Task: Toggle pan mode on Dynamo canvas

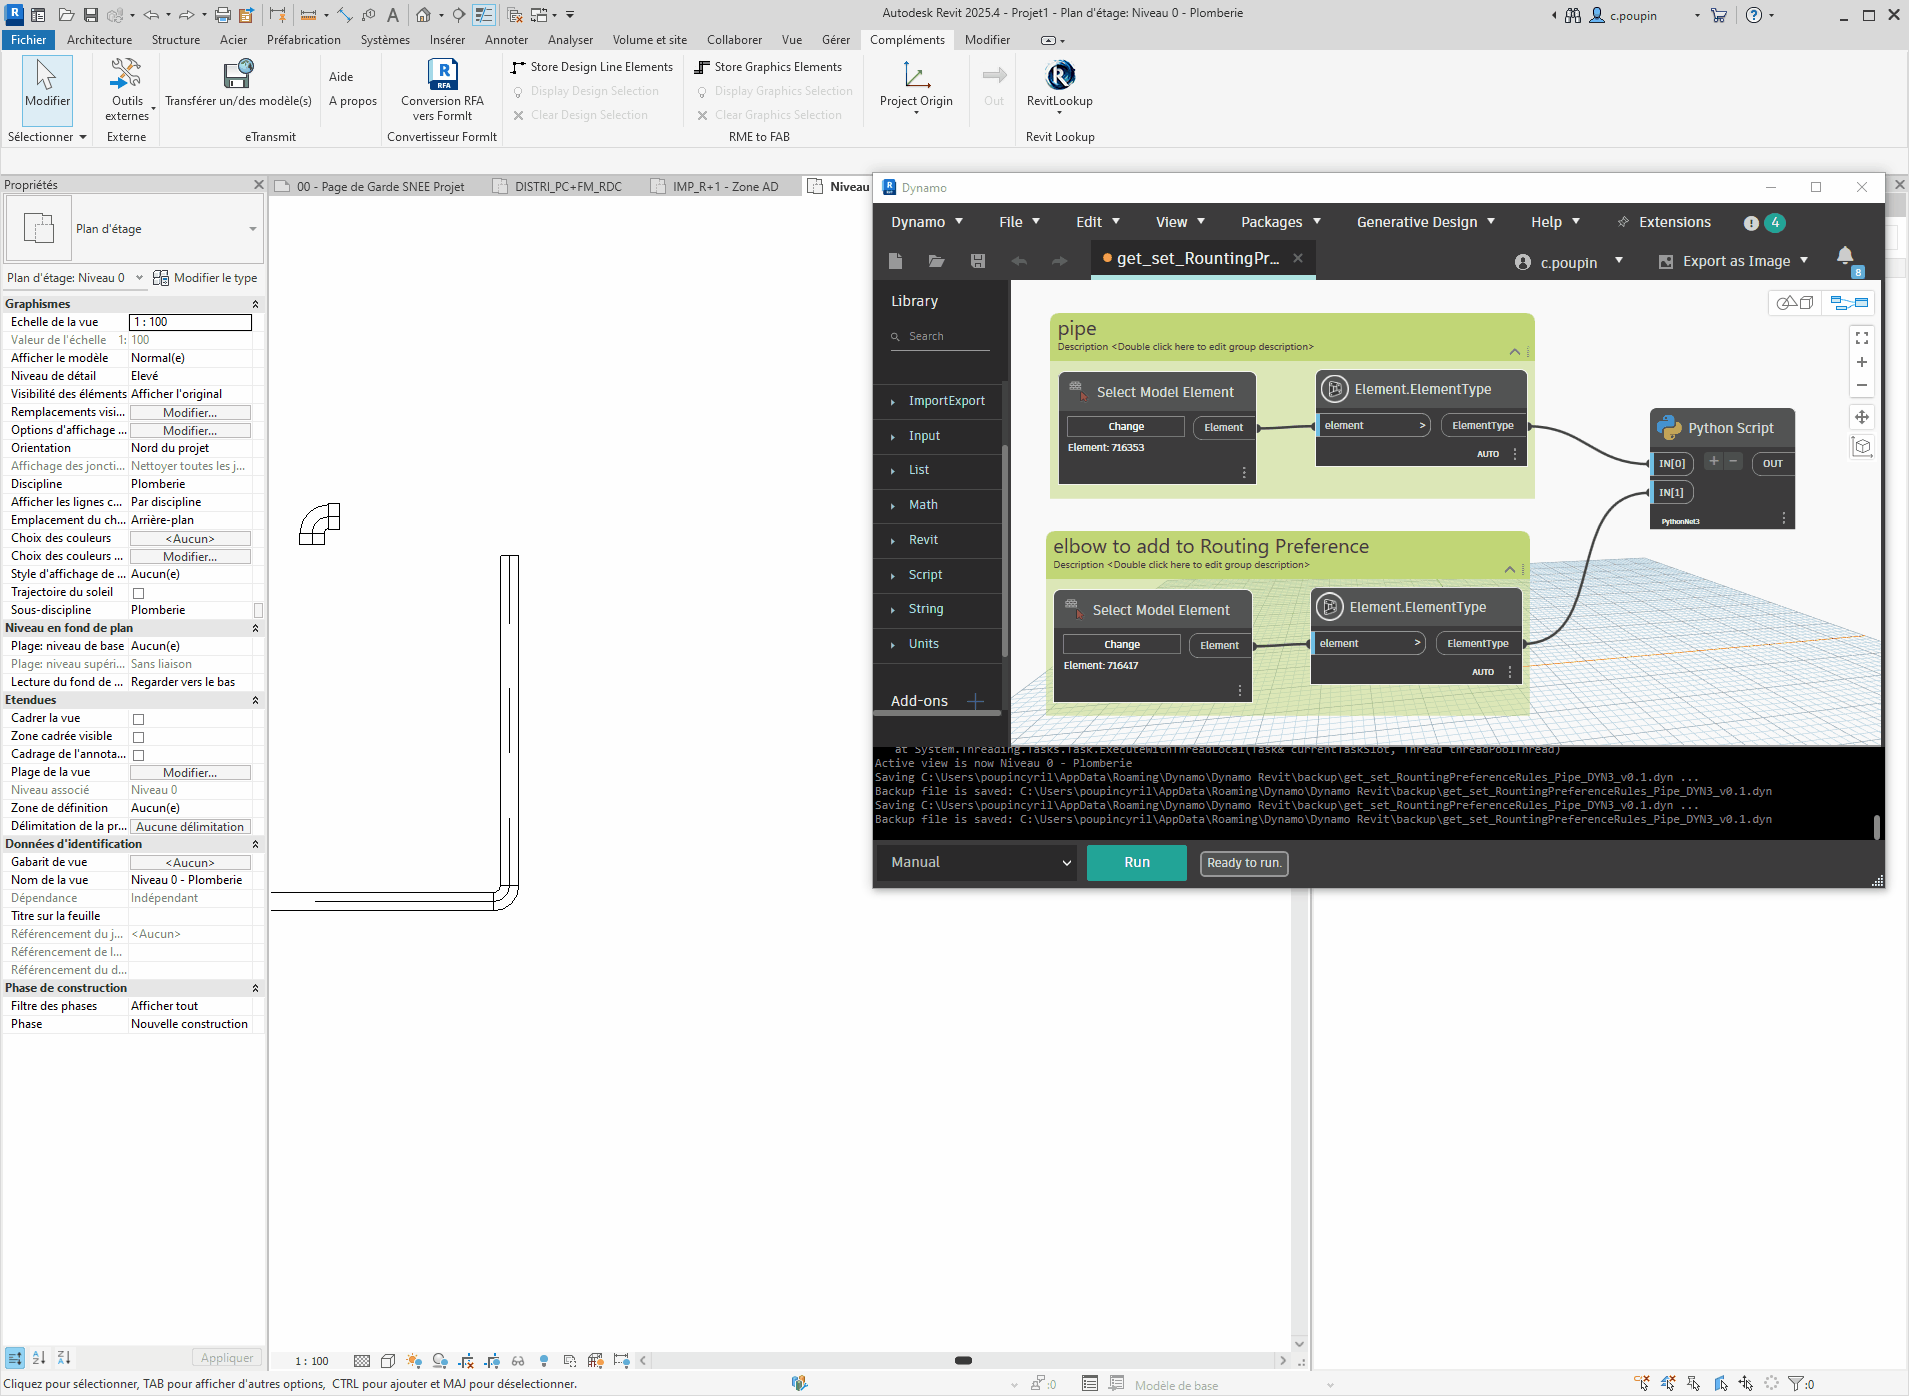Action: tap(1862, 417)
